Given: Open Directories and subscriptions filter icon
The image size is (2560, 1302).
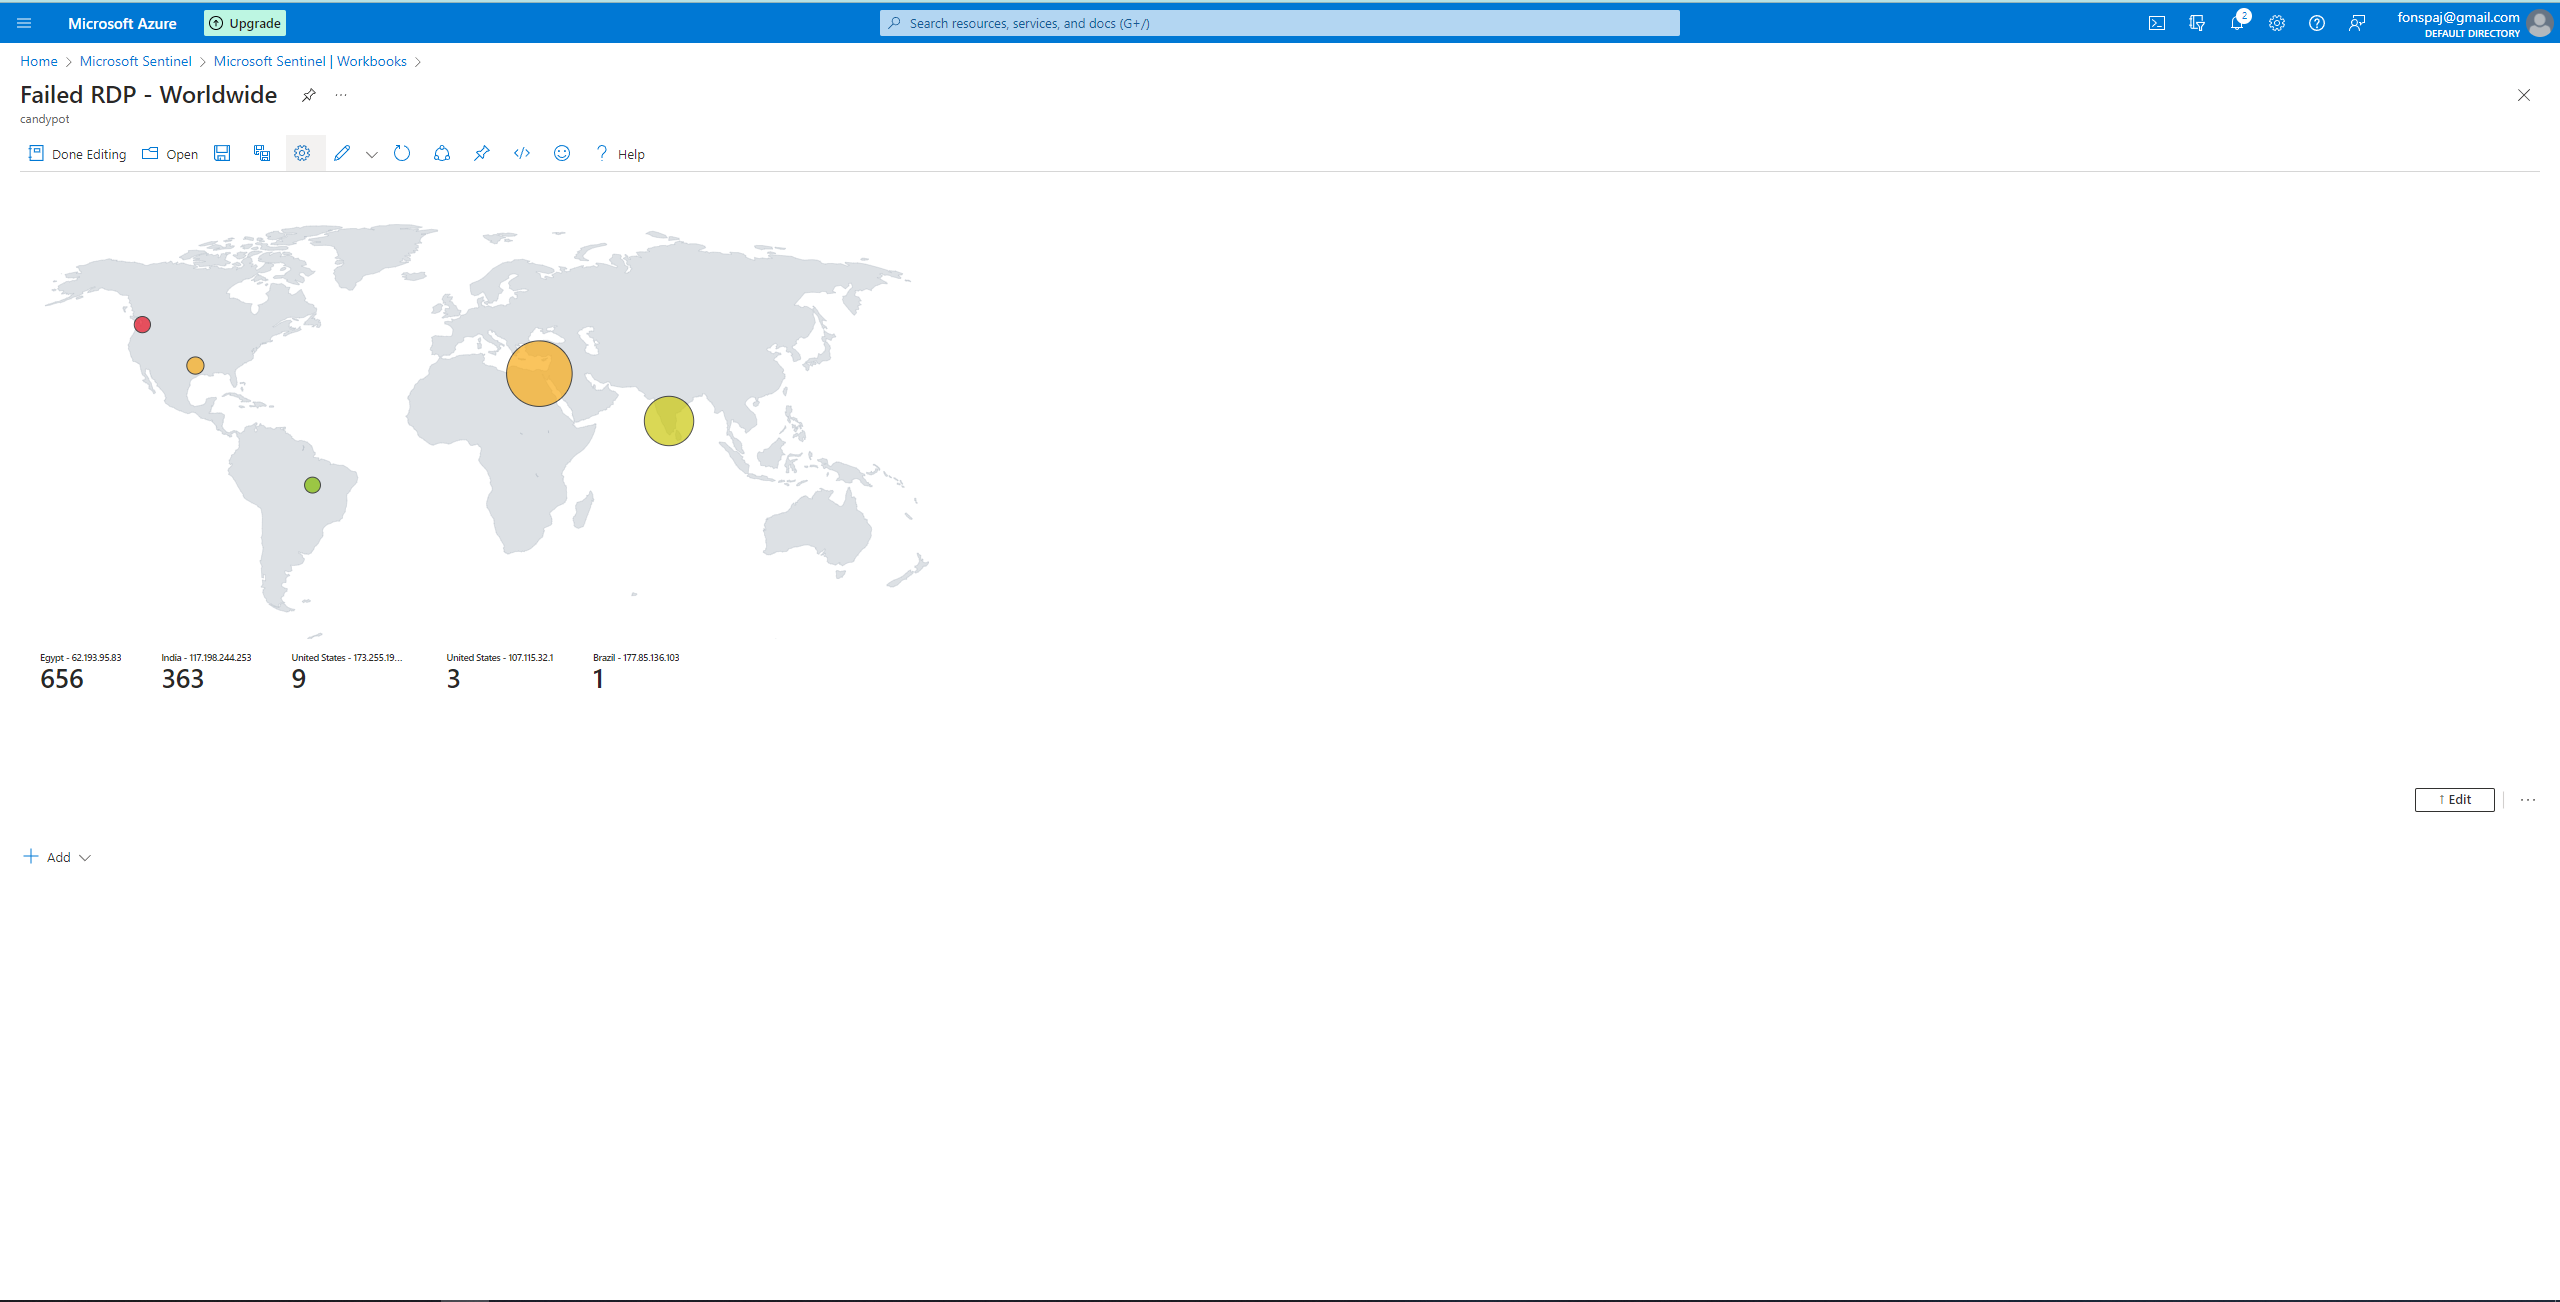Looking at the screenshot, I should (x=2197, y=23).
